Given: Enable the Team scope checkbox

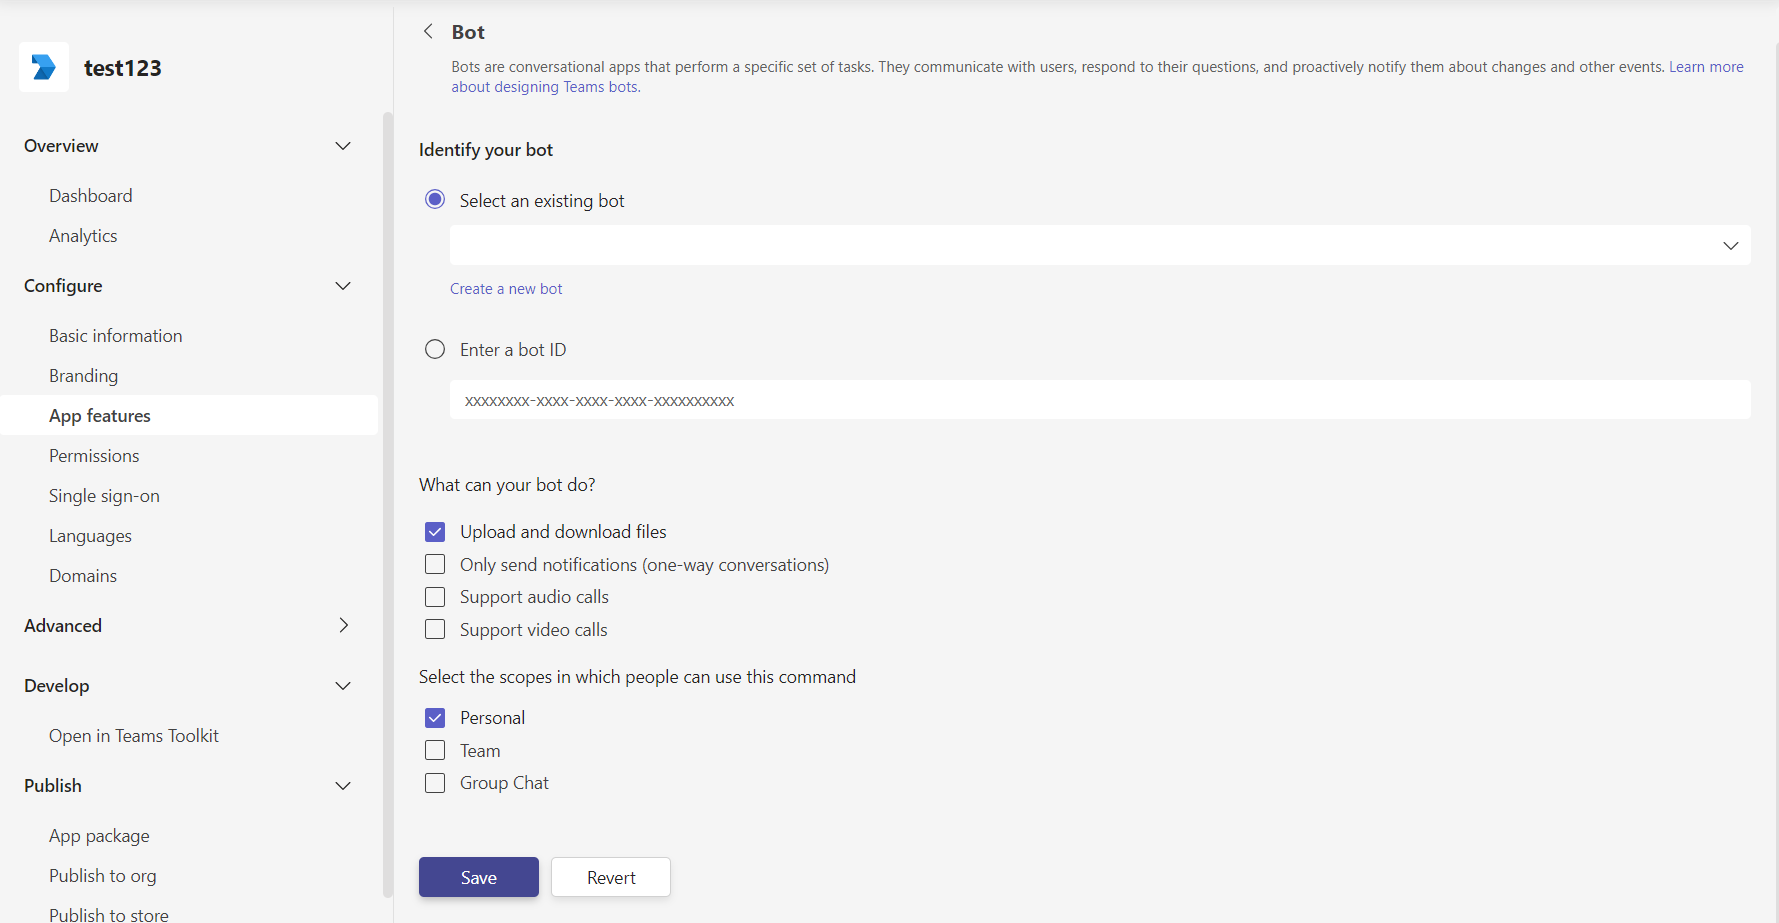Looking at the screenshot, I should (x=435, y=750).
